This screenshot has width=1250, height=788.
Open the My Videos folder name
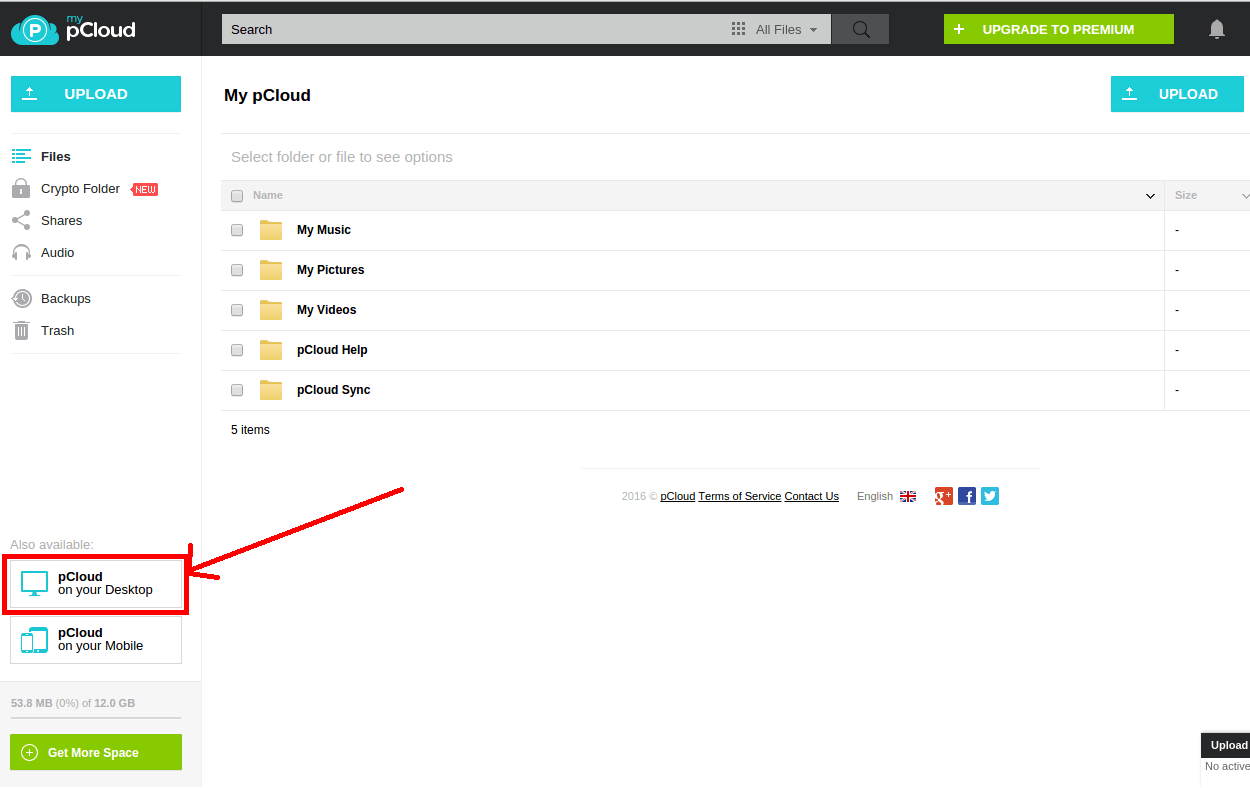coord(327,310)
